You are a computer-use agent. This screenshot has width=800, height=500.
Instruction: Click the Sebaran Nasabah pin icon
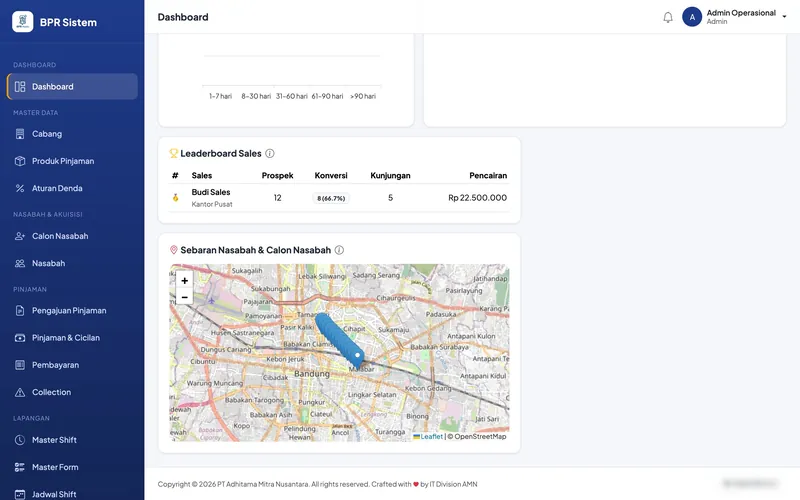tap(173, 250)
